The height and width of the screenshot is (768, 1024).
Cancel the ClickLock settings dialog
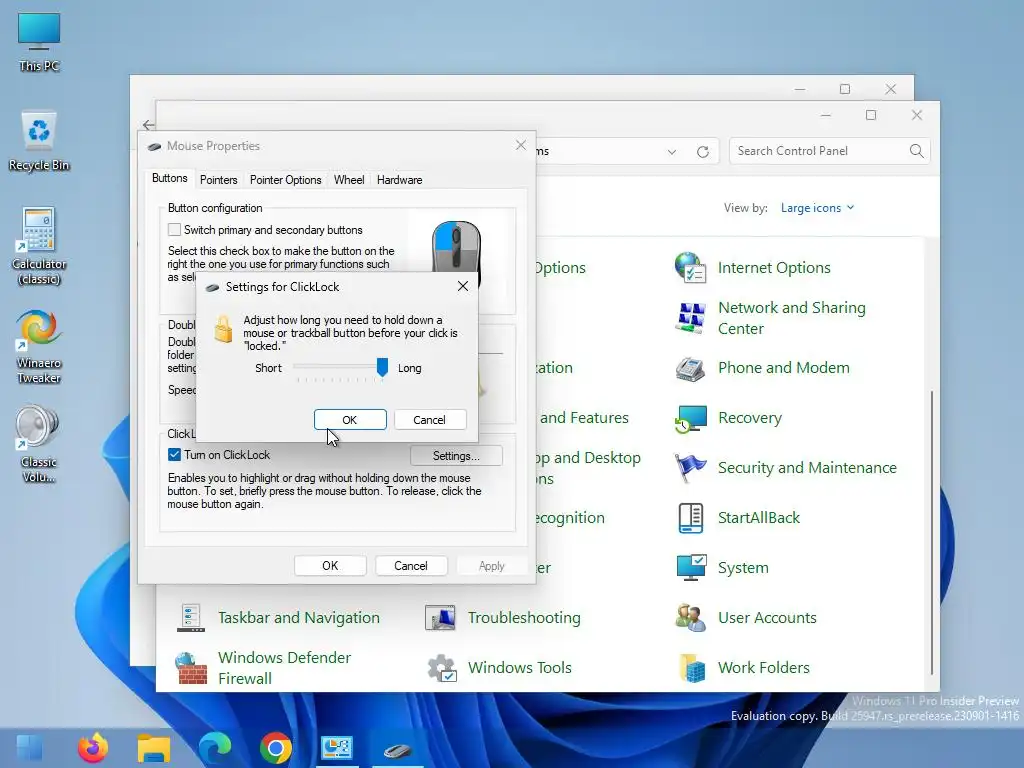(x=430, y=420)
